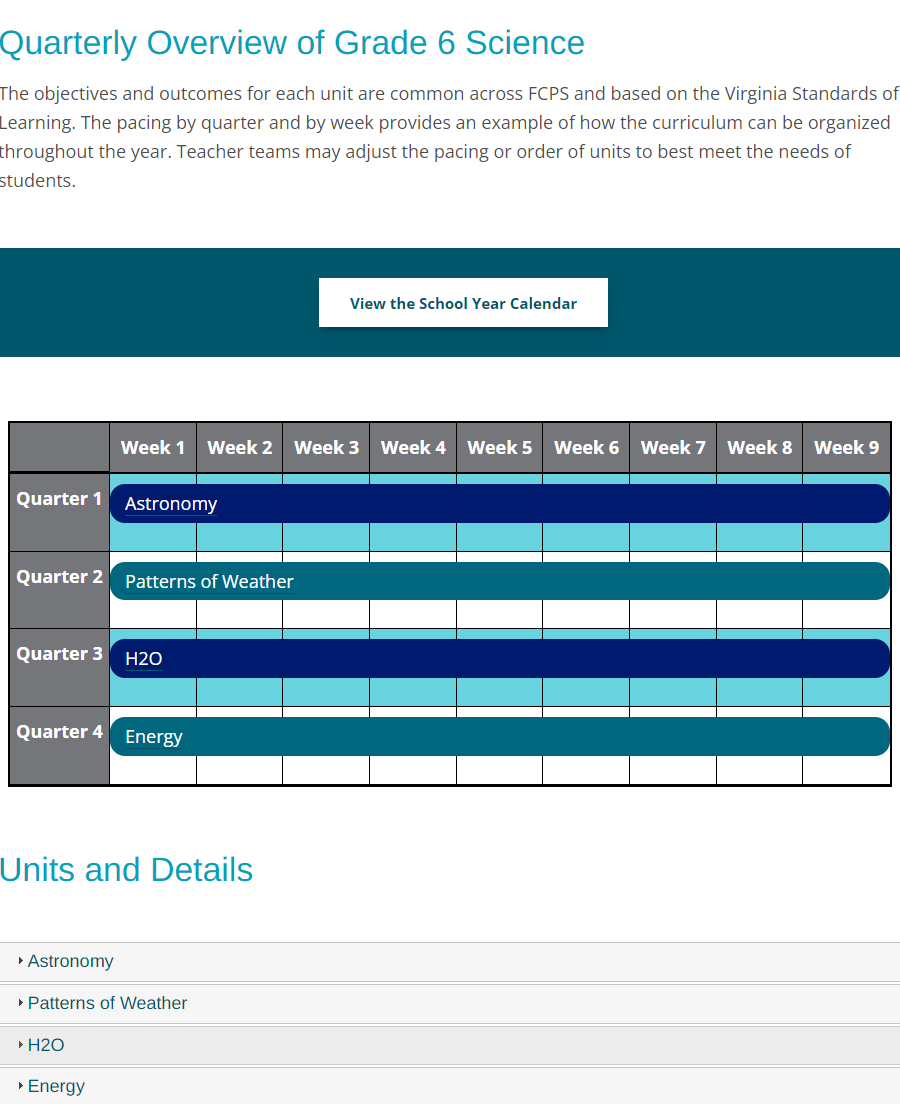Expand the H2O details accordion
900x1104 pixels.
pos(450,1045)
